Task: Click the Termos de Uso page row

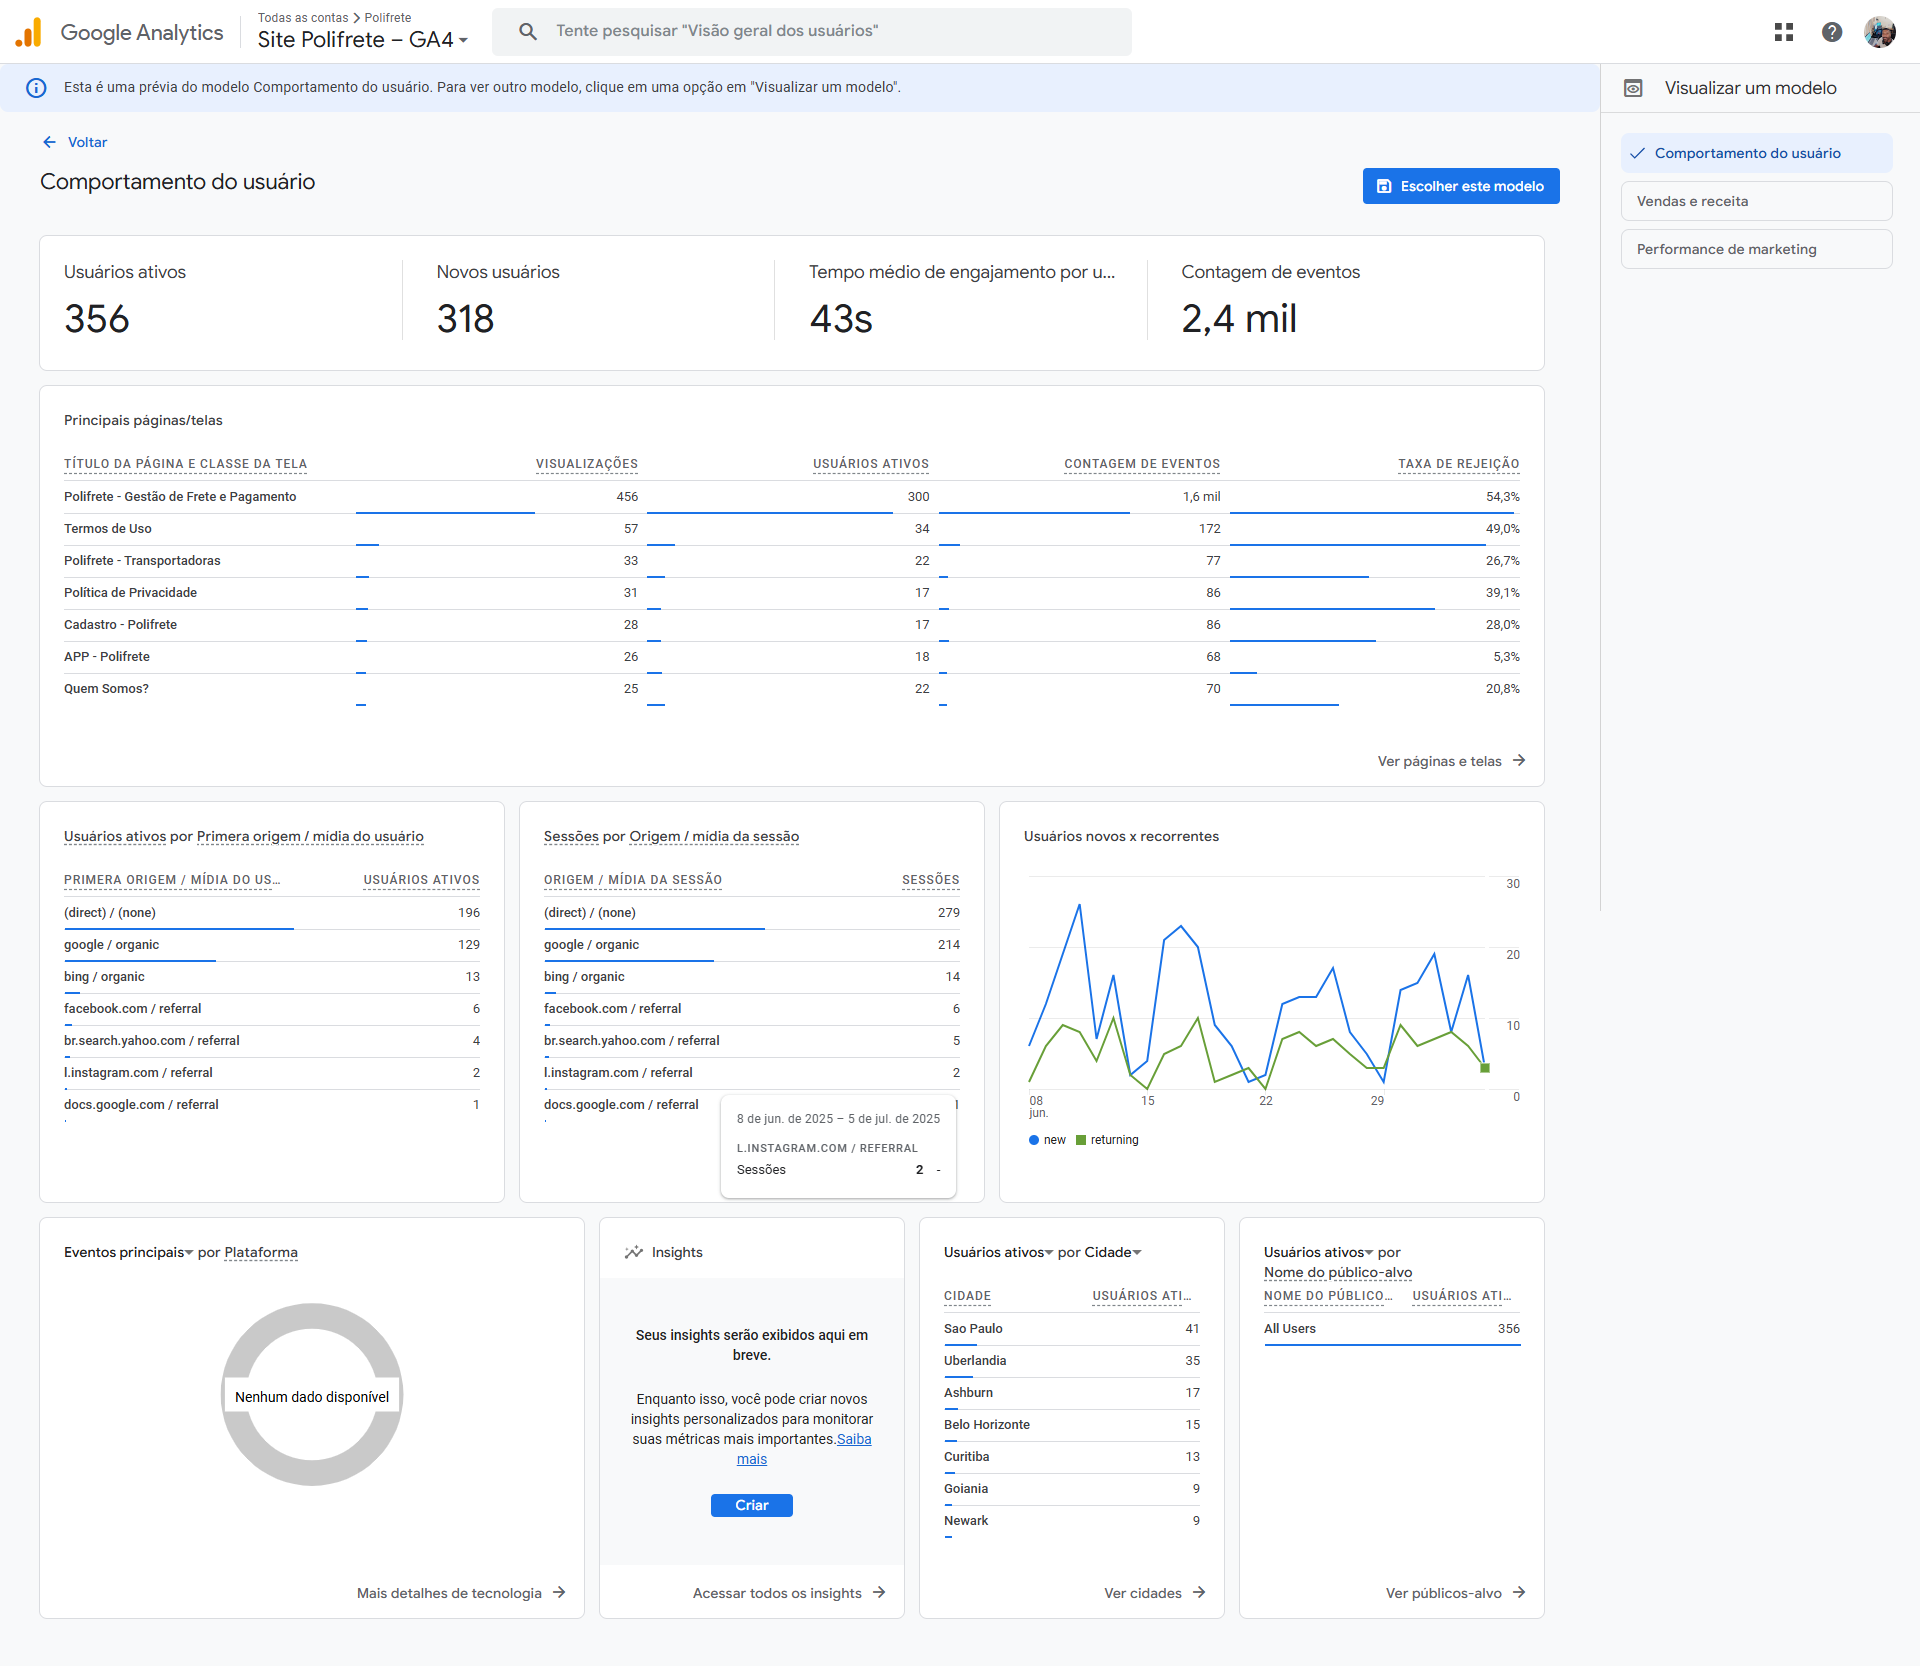Action: (792, 529)
